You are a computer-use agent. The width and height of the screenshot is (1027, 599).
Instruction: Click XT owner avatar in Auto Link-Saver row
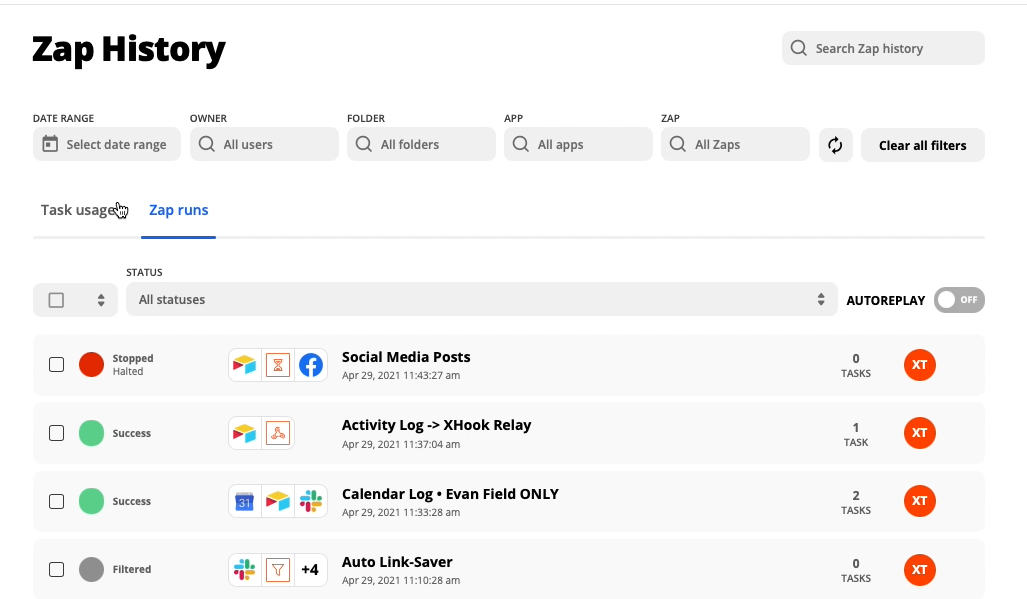click(920, 570)
